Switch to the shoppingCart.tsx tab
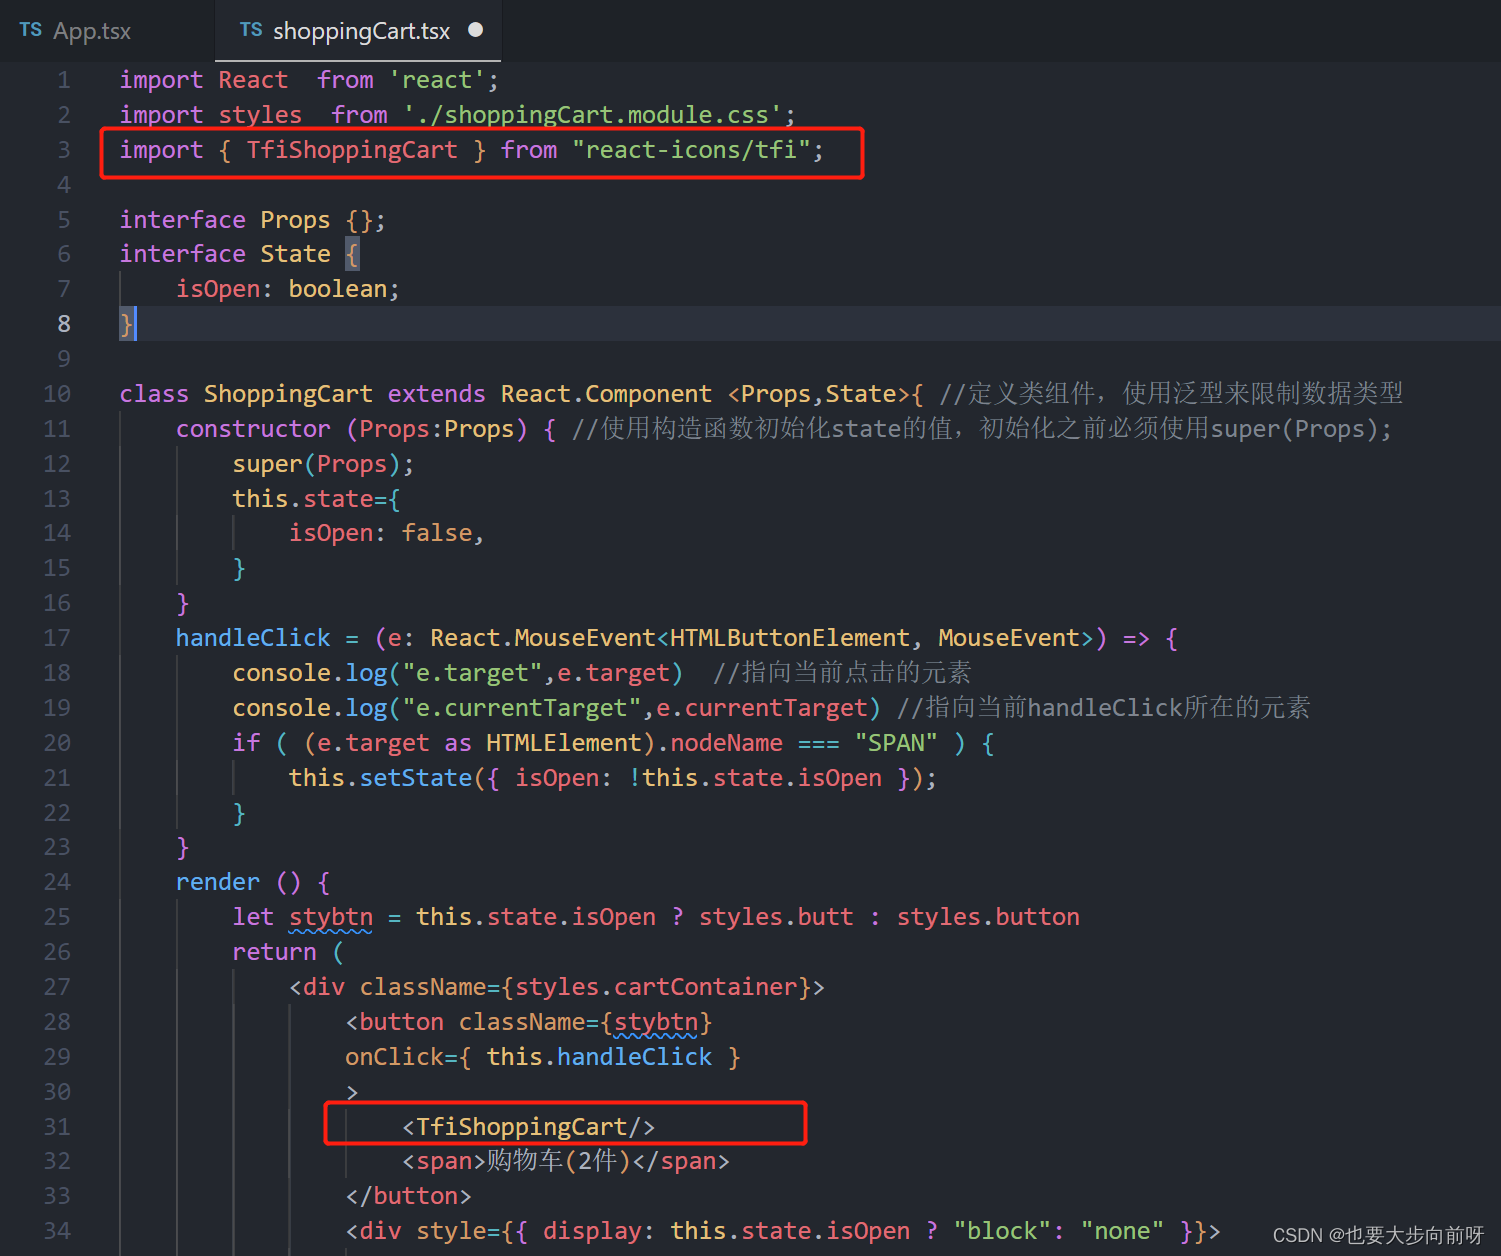The width and height of the screenshot is (1501, 1256). (x=360, y=30)
